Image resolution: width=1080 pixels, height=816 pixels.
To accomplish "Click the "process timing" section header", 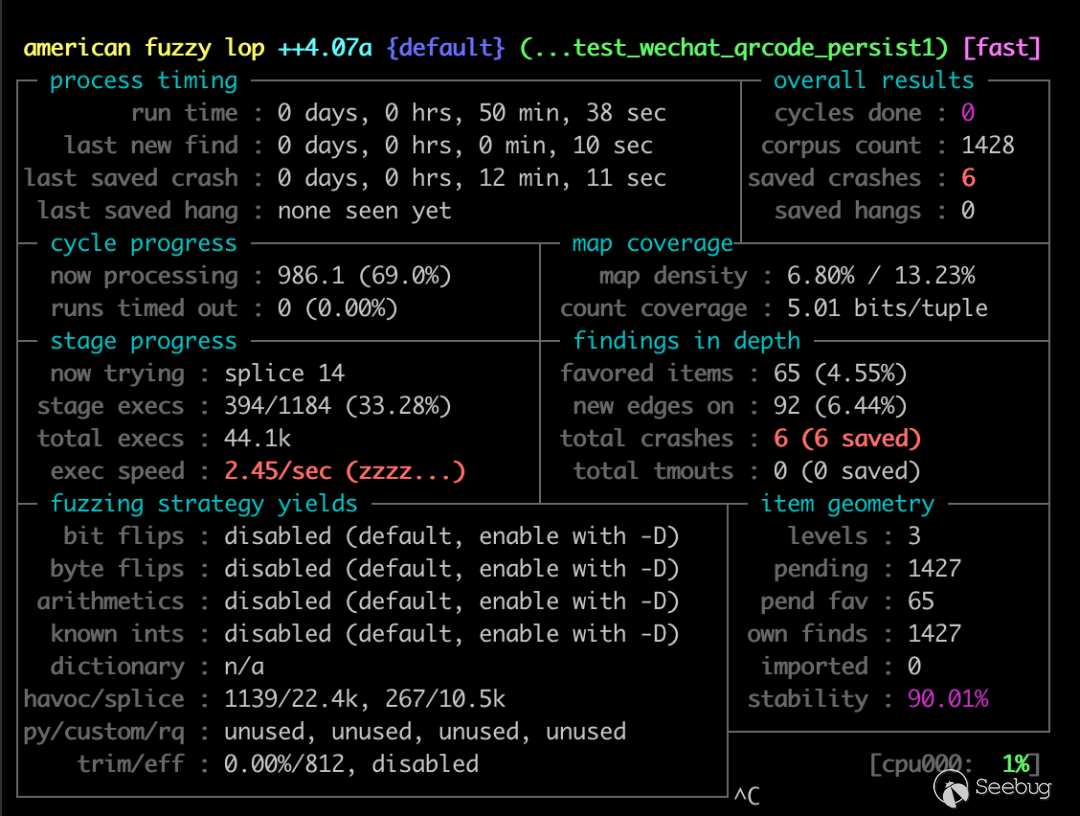I will click(x=144, y=81).
